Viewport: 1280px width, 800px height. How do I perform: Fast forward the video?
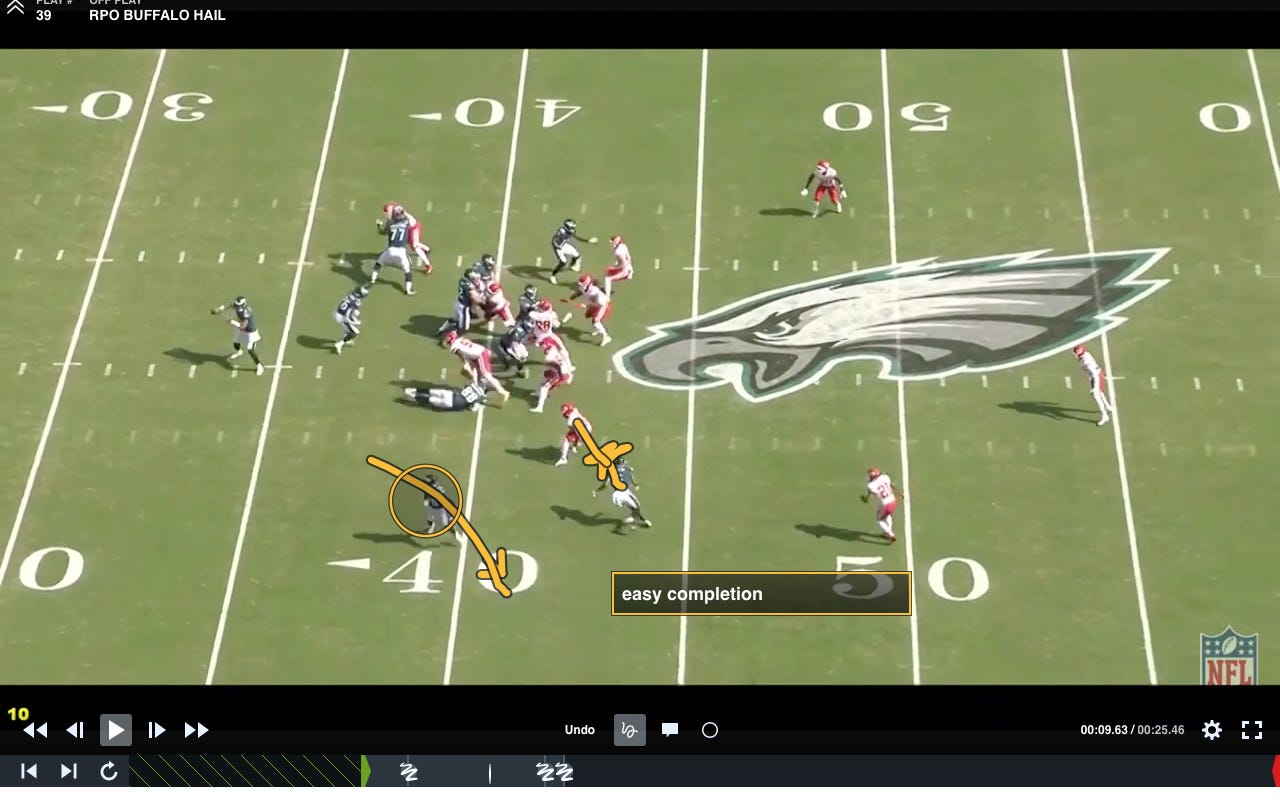[x=197, y=731]
